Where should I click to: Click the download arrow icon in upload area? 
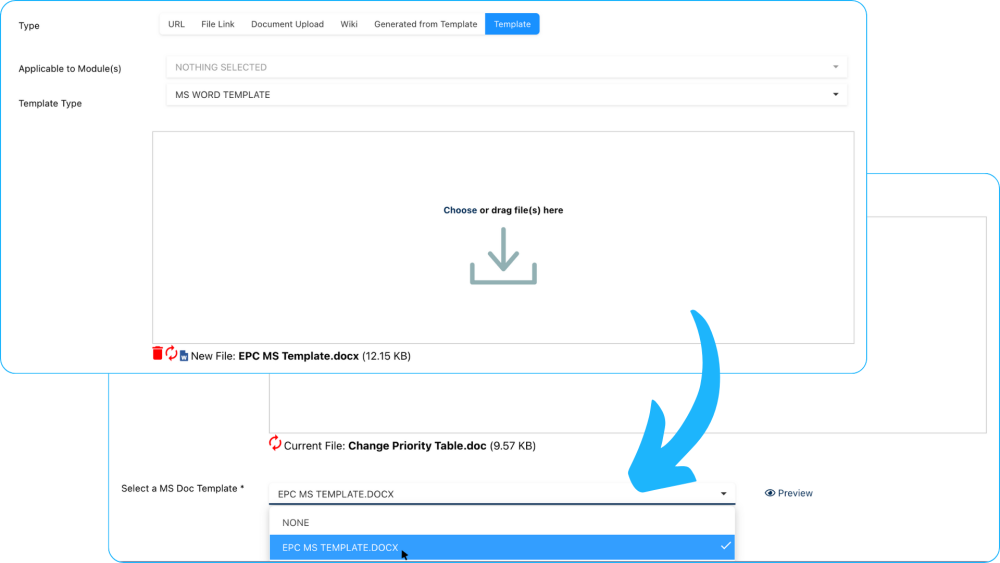point(503,256)
